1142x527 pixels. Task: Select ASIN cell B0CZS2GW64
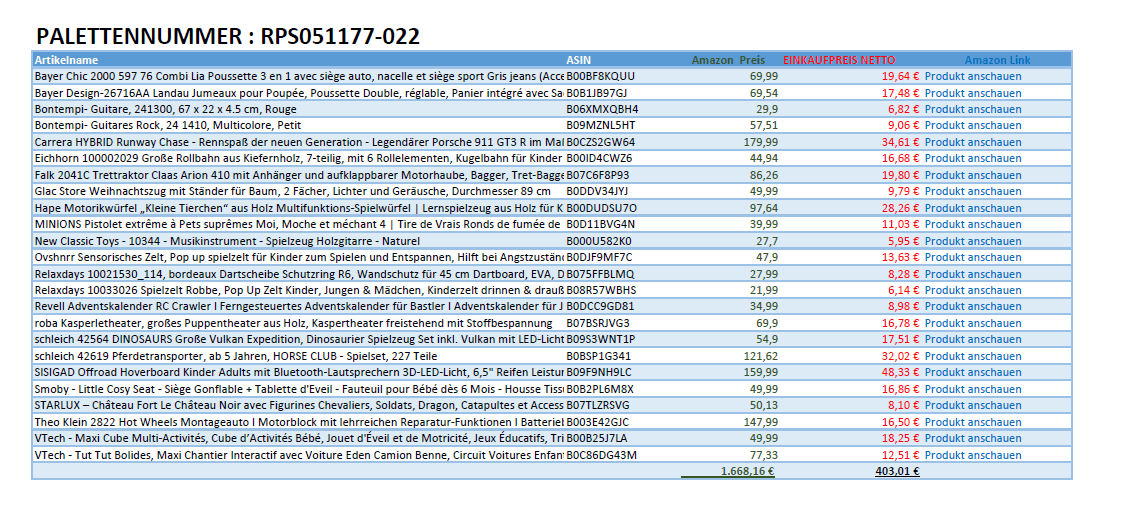600,142
